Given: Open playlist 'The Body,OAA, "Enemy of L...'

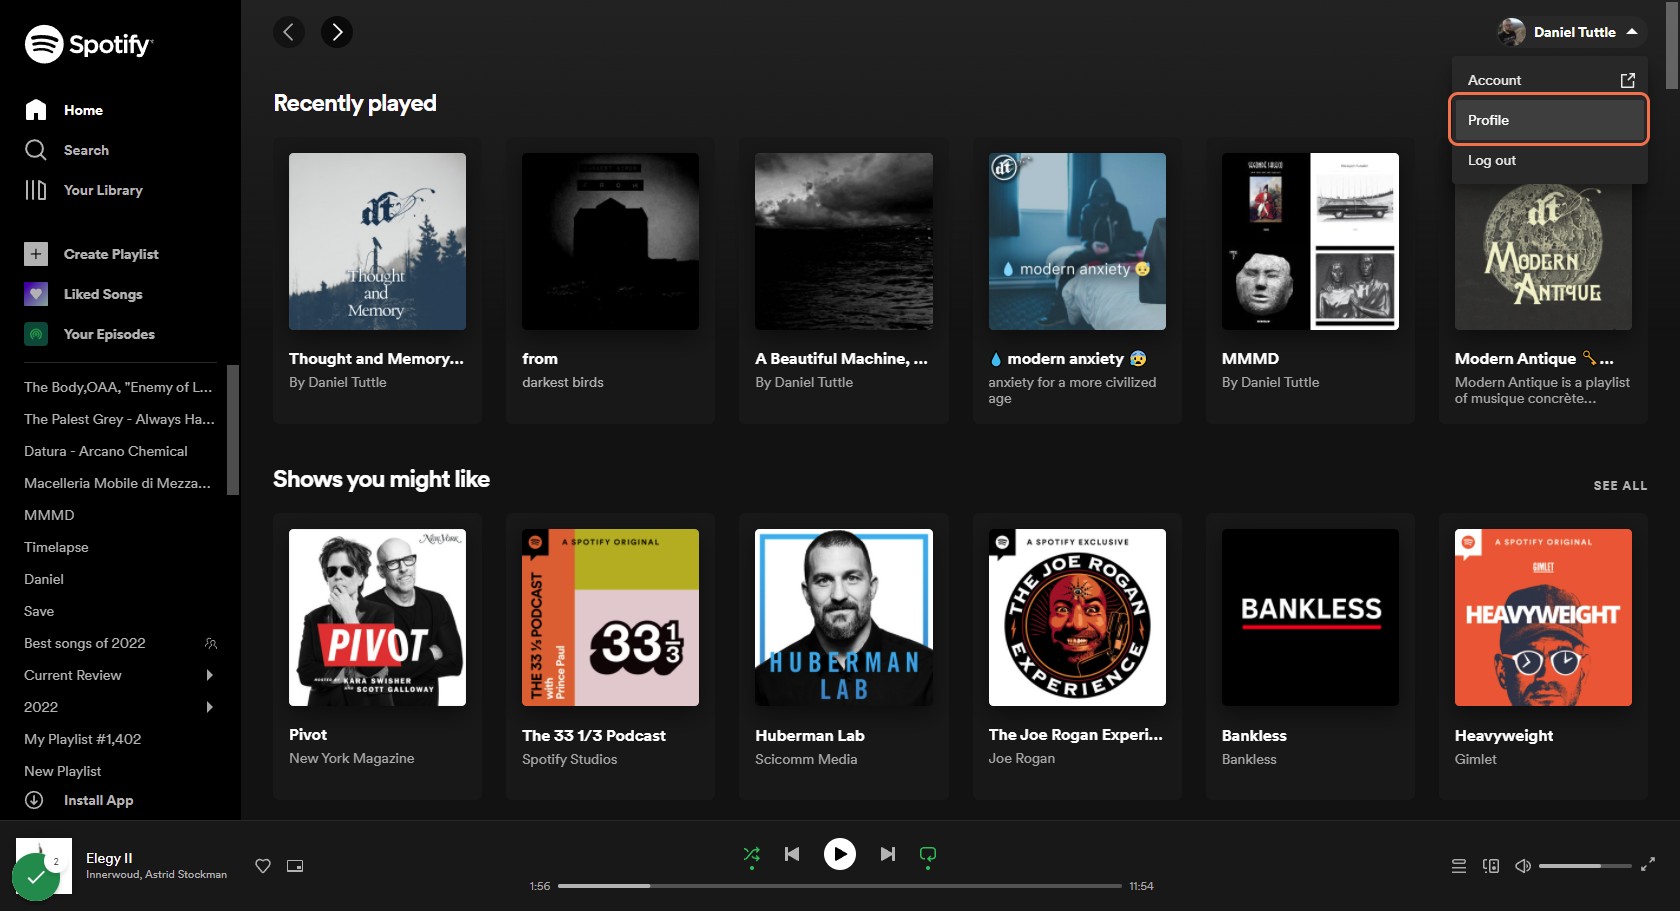Looking at the screenshot, I should 118,387.
